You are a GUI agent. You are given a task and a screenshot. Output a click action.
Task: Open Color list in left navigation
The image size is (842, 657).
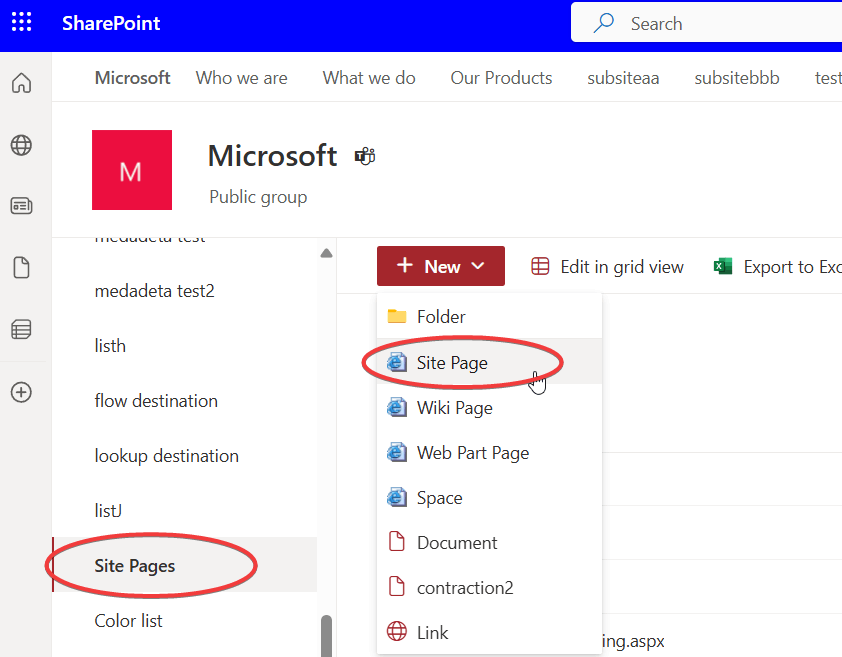(x=128, y=621)
